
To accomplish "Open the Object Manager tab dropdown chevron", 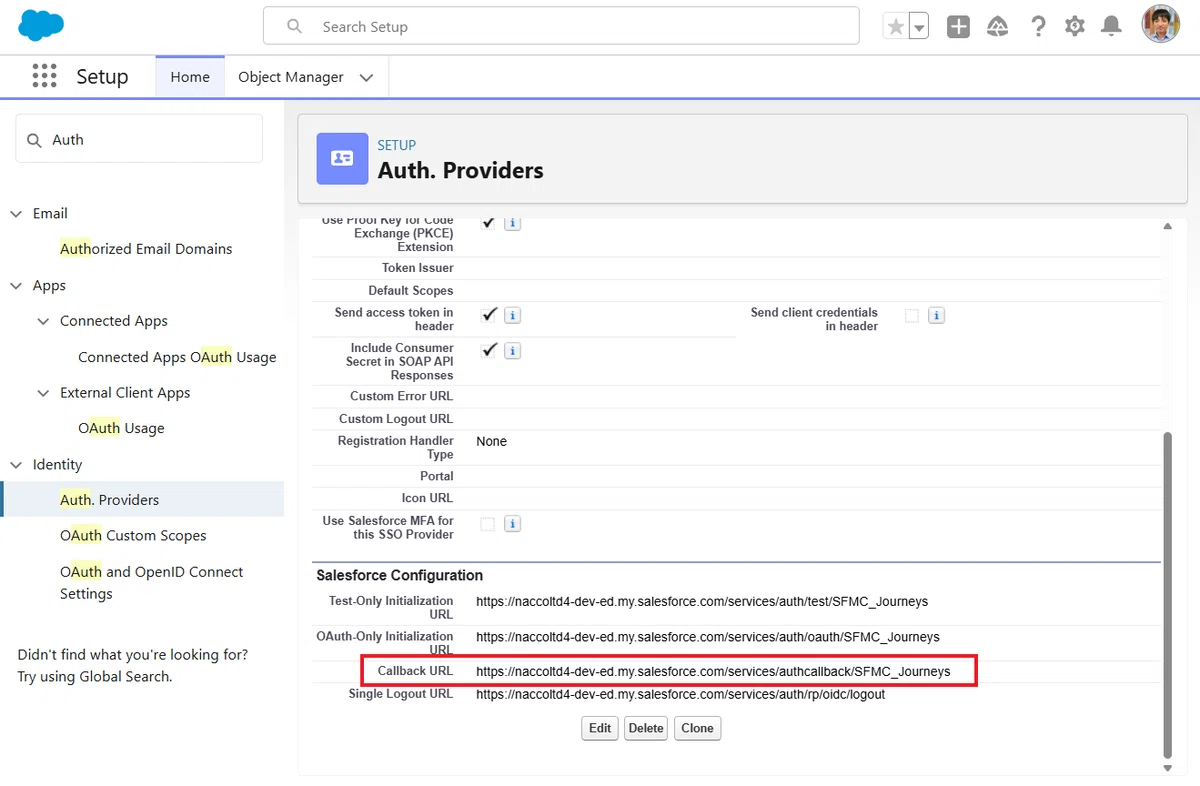I will click(366, 77).
